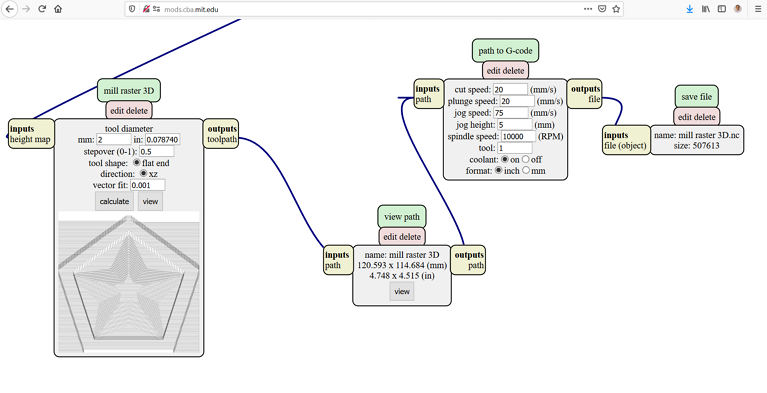Turn coolant off radio button
Viewport: 767px width, 393px height.
(x=525, y=159)
